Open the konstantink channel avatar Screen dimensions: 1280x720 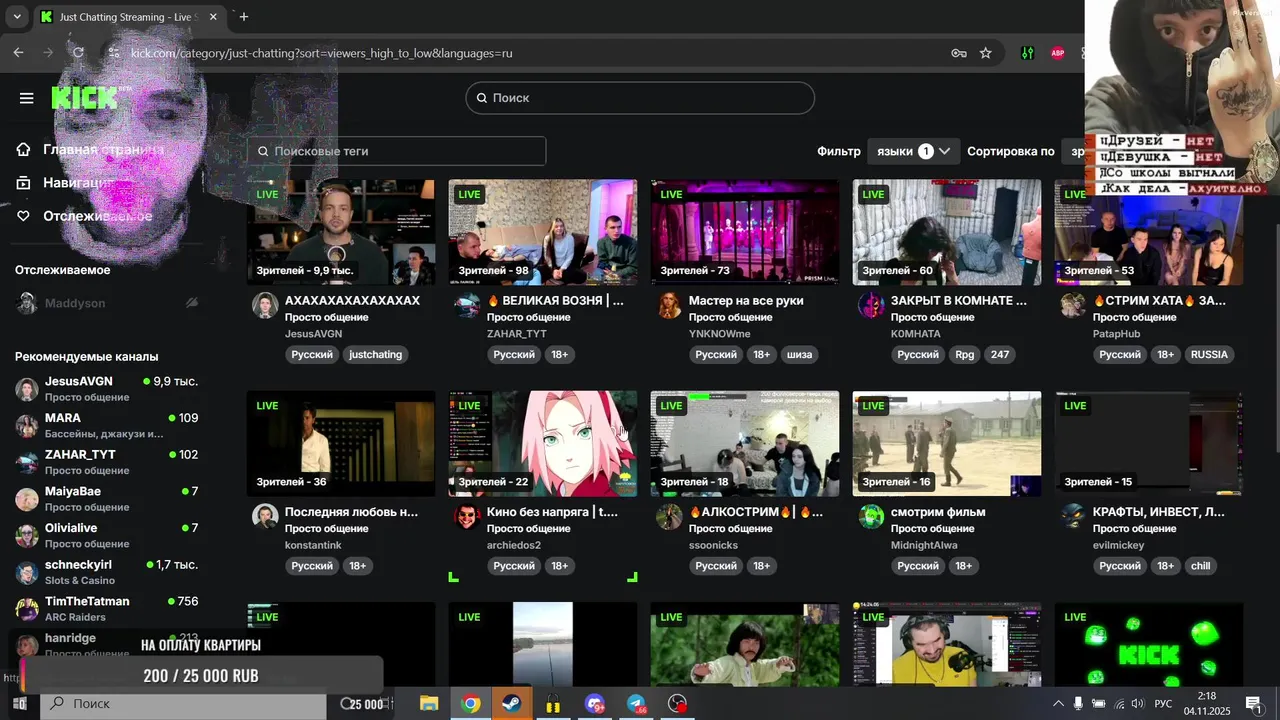(265, 517)
